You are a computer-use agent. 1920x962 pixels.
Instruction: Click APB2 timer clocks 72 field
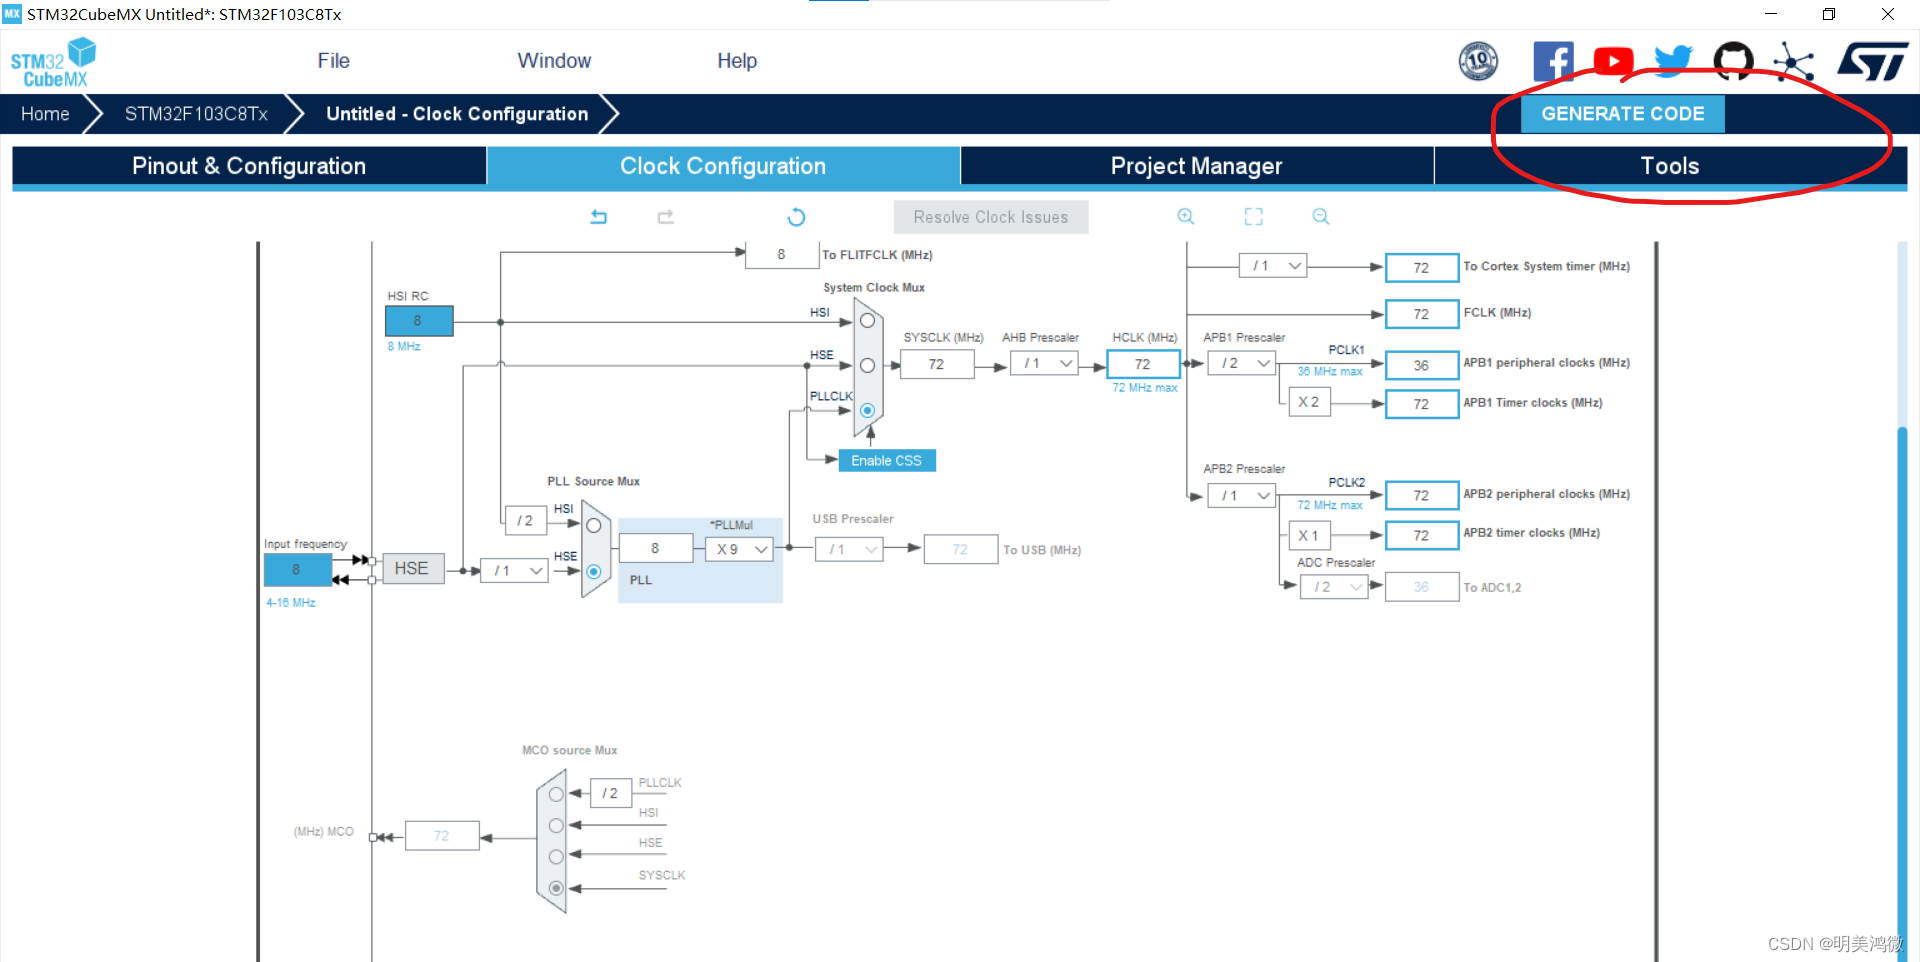1421,536
